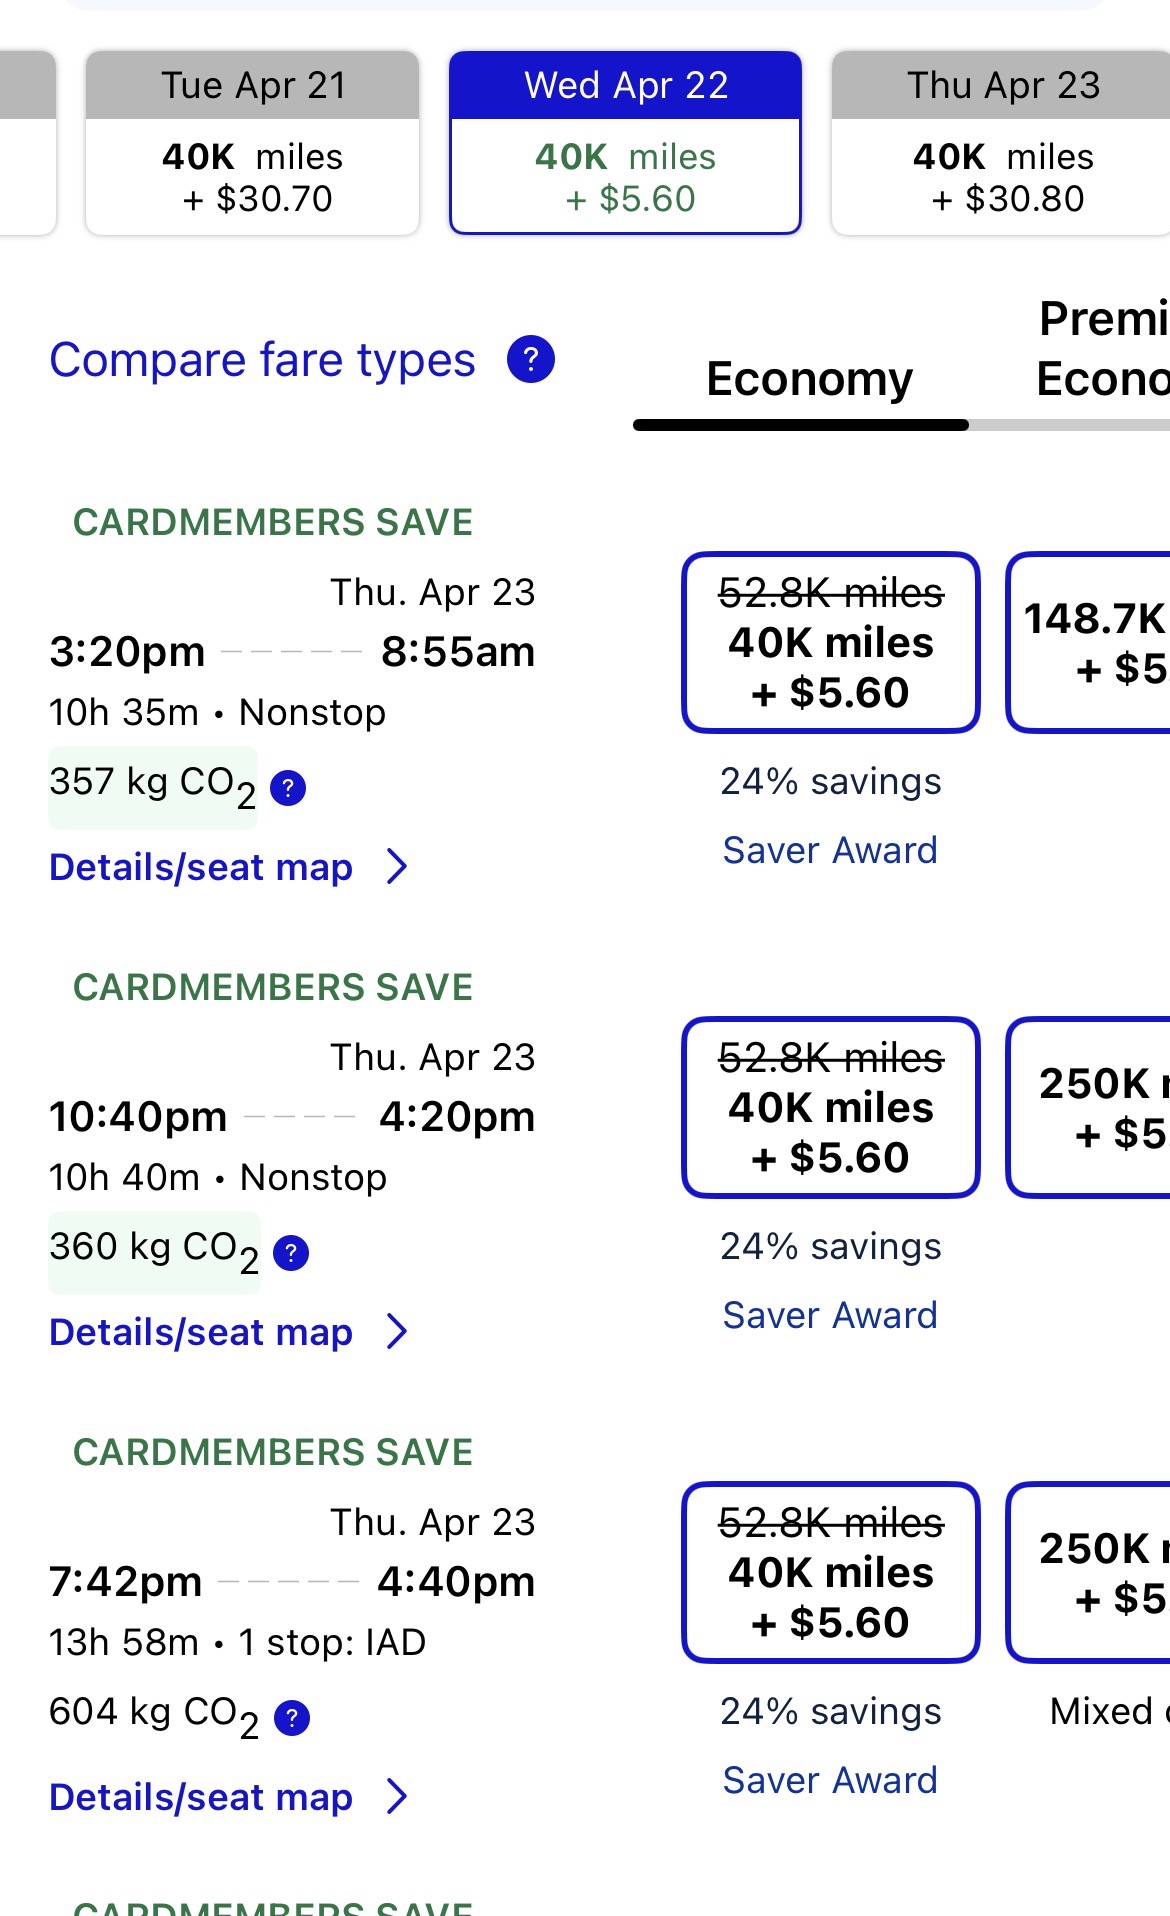
Task: Switch to the Economy fare tab
Action: 809,379
